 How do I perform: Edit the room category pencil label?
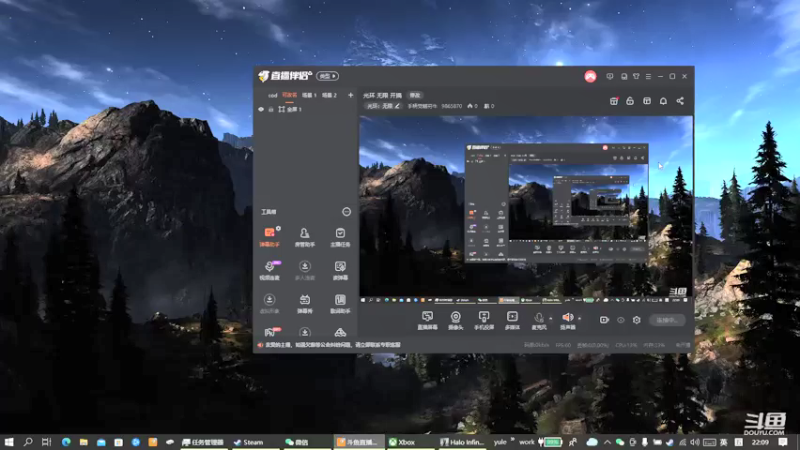tap(383, 106)
